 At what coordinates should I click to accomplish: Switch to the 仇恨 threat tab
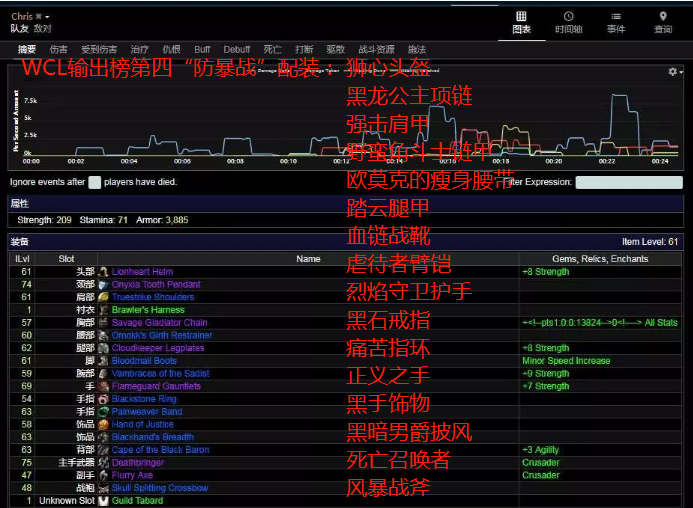pos(171,50)
